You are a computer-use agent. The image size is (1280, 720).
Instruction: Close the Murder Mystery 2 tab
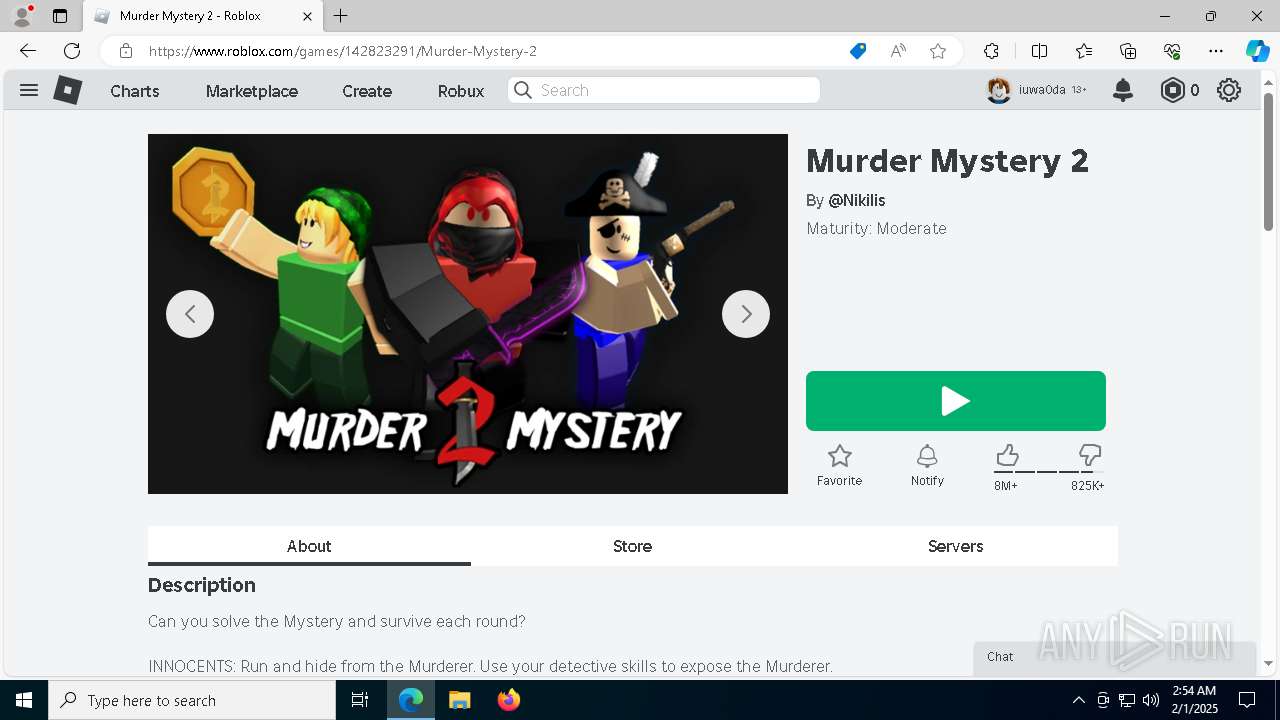pyautogui.click(x=307, y=16)
